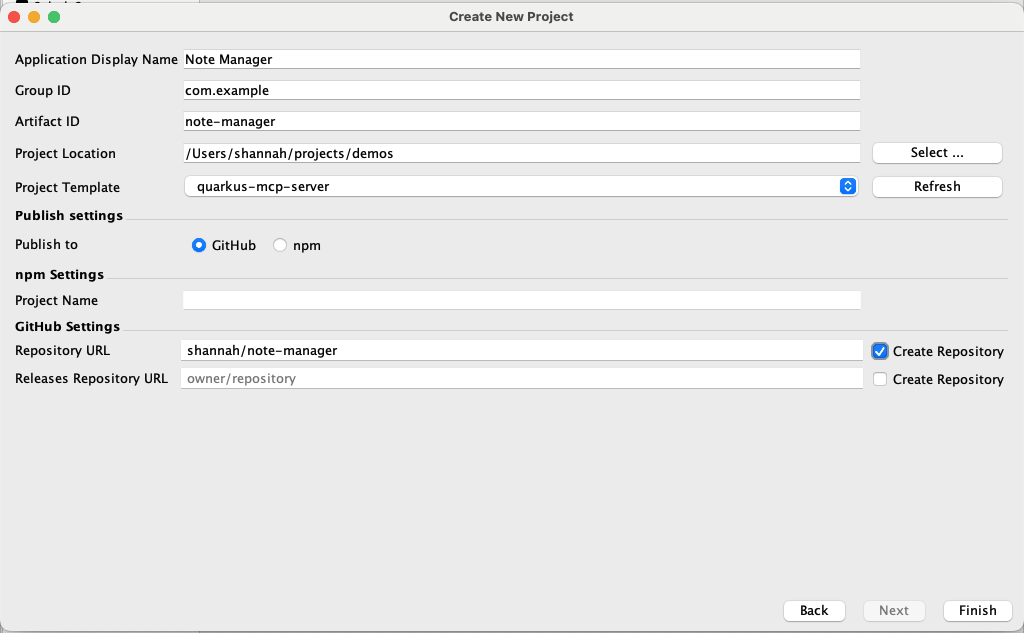Click into the Artifact ID field
The width and height of the screenshot is (1024, 633).
522,121
